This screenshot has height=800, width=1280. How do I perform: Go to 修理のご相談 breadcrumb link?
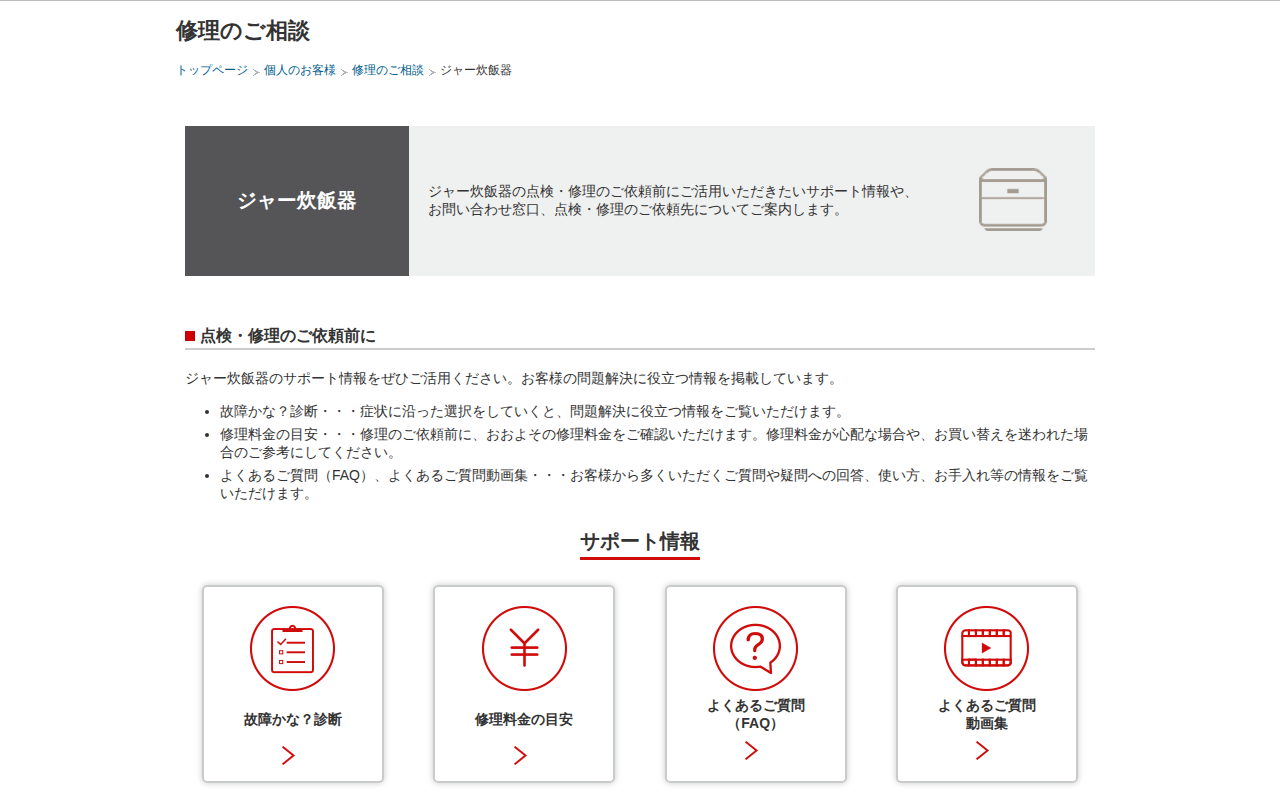point(388,70)
